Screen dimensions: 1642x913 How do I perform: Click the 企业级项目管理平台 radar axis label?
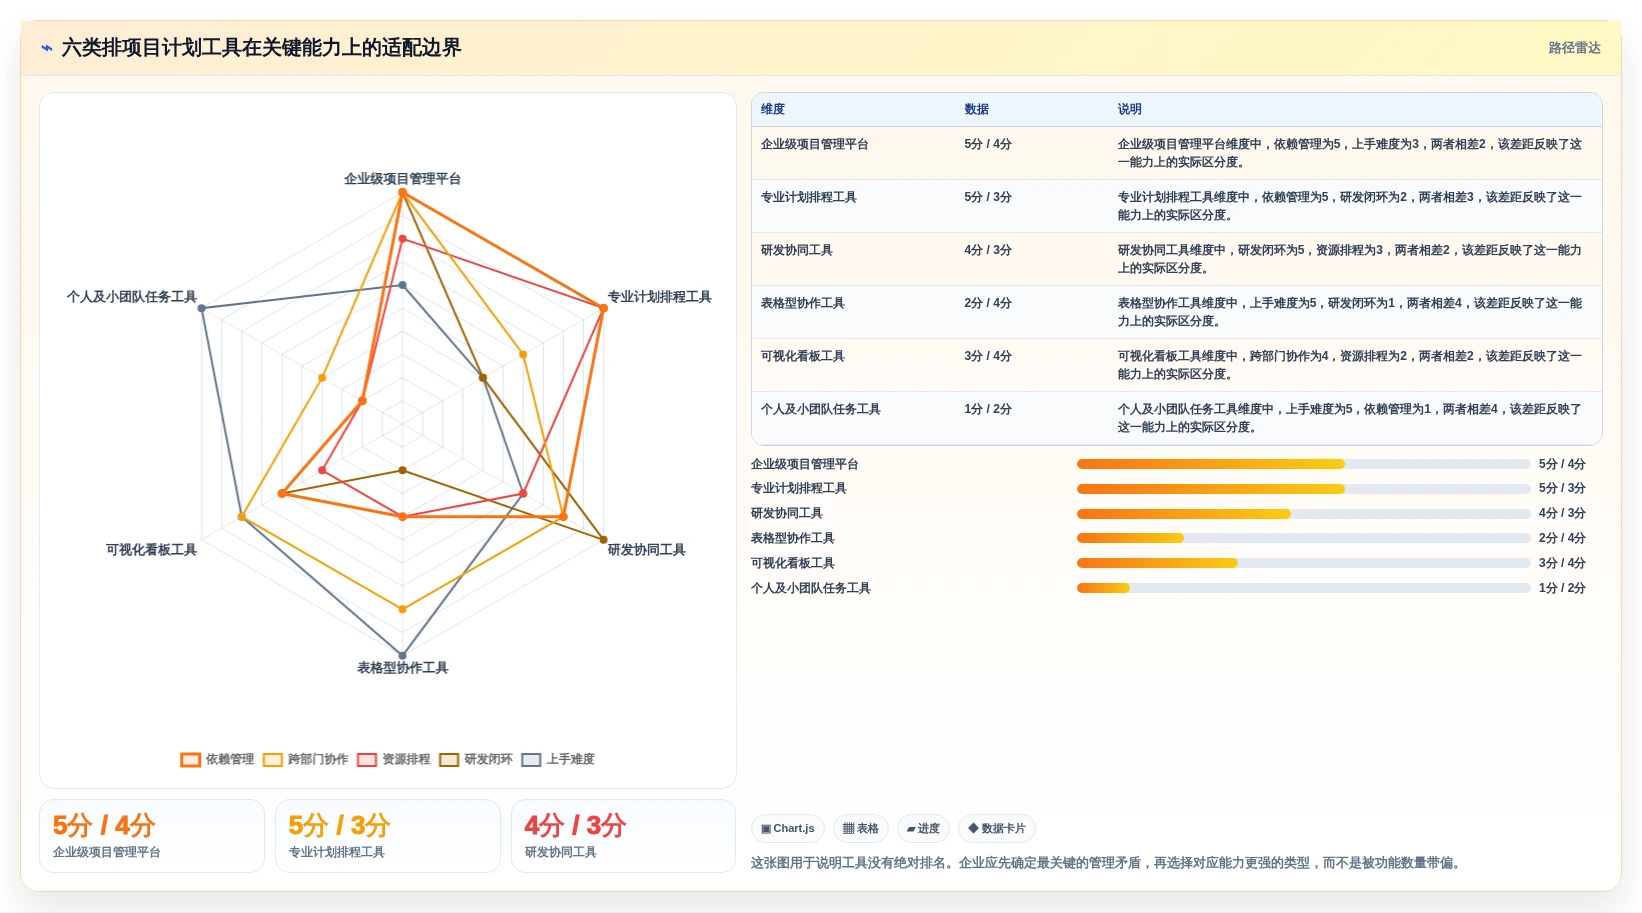click(x=402, y=179)
